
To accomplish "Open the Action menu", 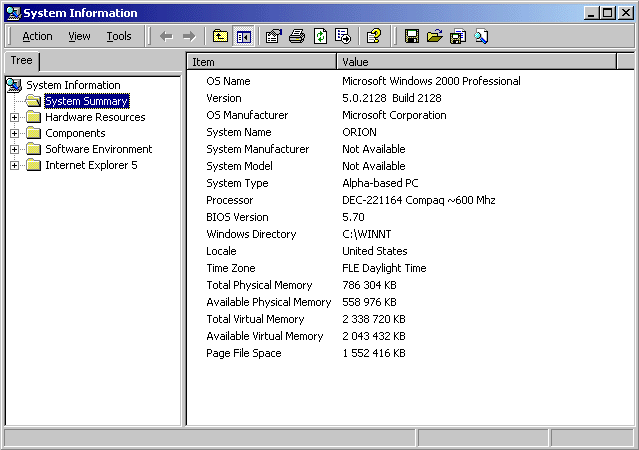I will (37, 36).
